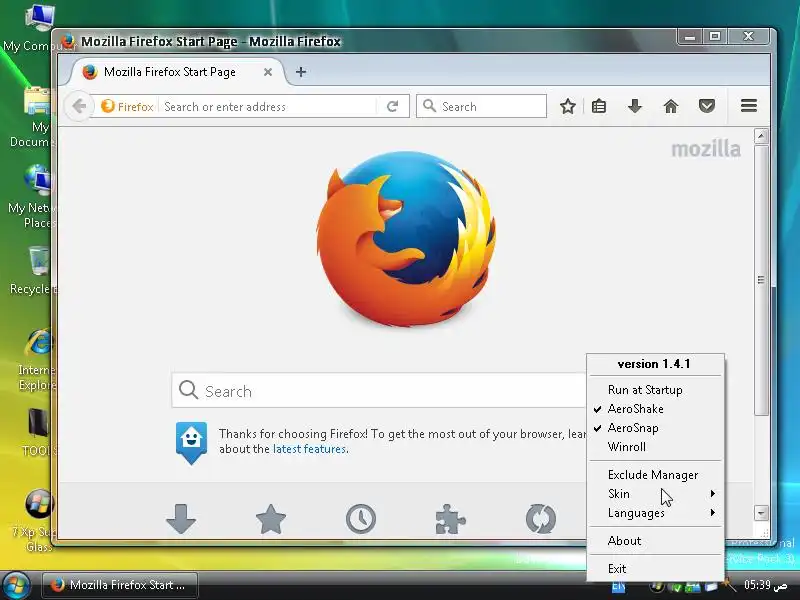Screen dimensions: 800x600
Task: Open Add-ons puzzle piece icon
Action: click(x=451, y=519)
